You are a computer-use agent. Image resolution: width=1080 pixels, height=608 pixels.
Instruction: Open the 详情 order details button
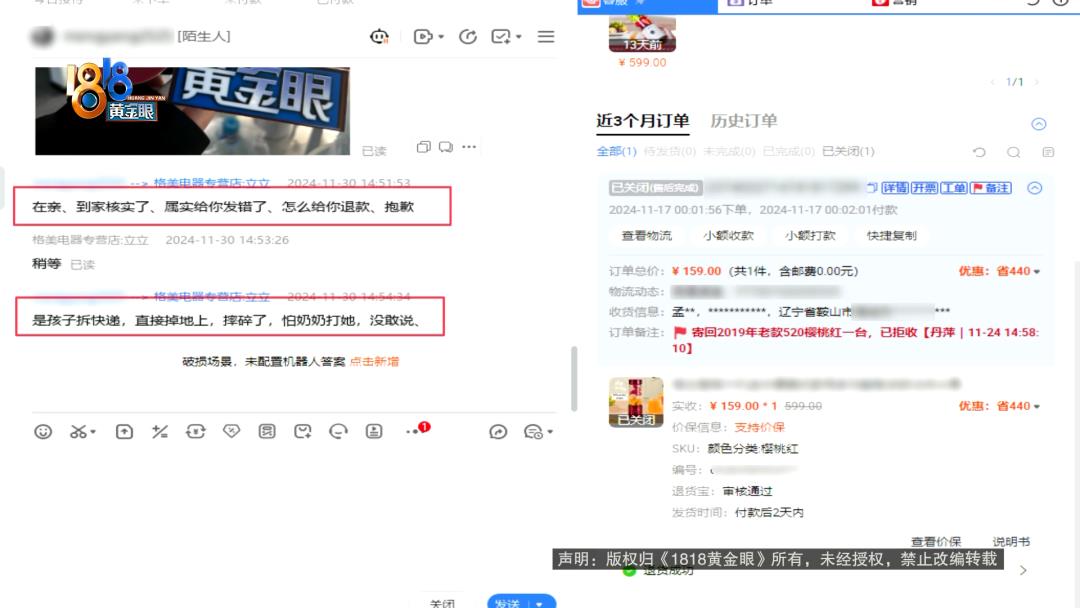point(895,187)
